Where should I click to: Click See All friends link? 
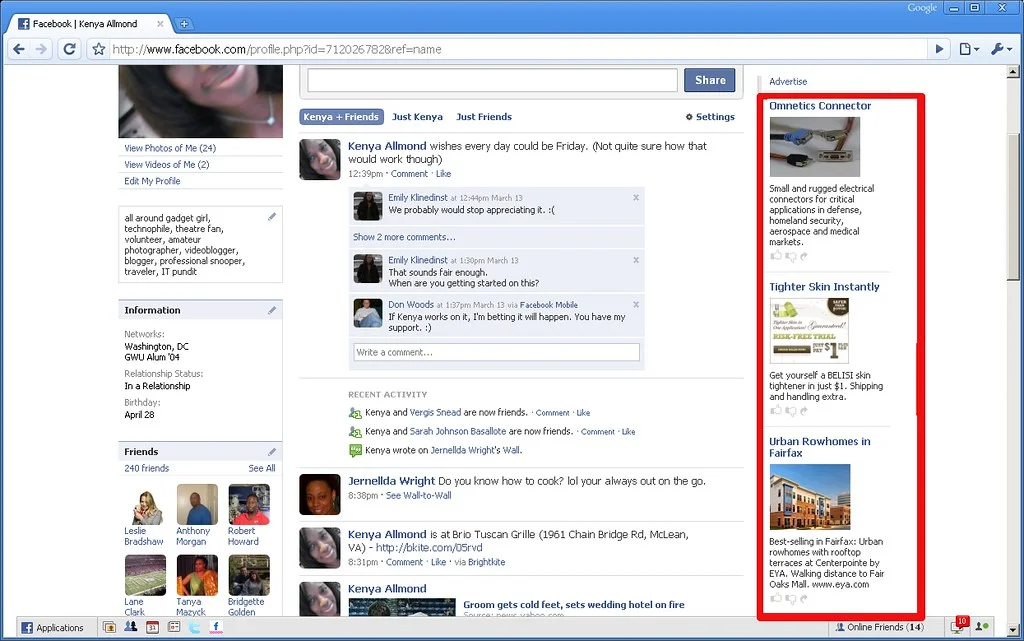coord(262,468)
